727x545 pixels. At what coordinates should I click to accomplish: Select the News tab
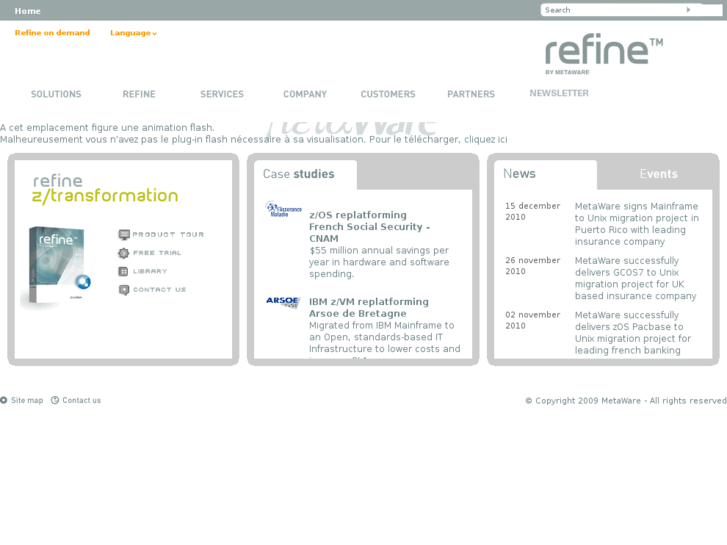(x=519, y=173)
